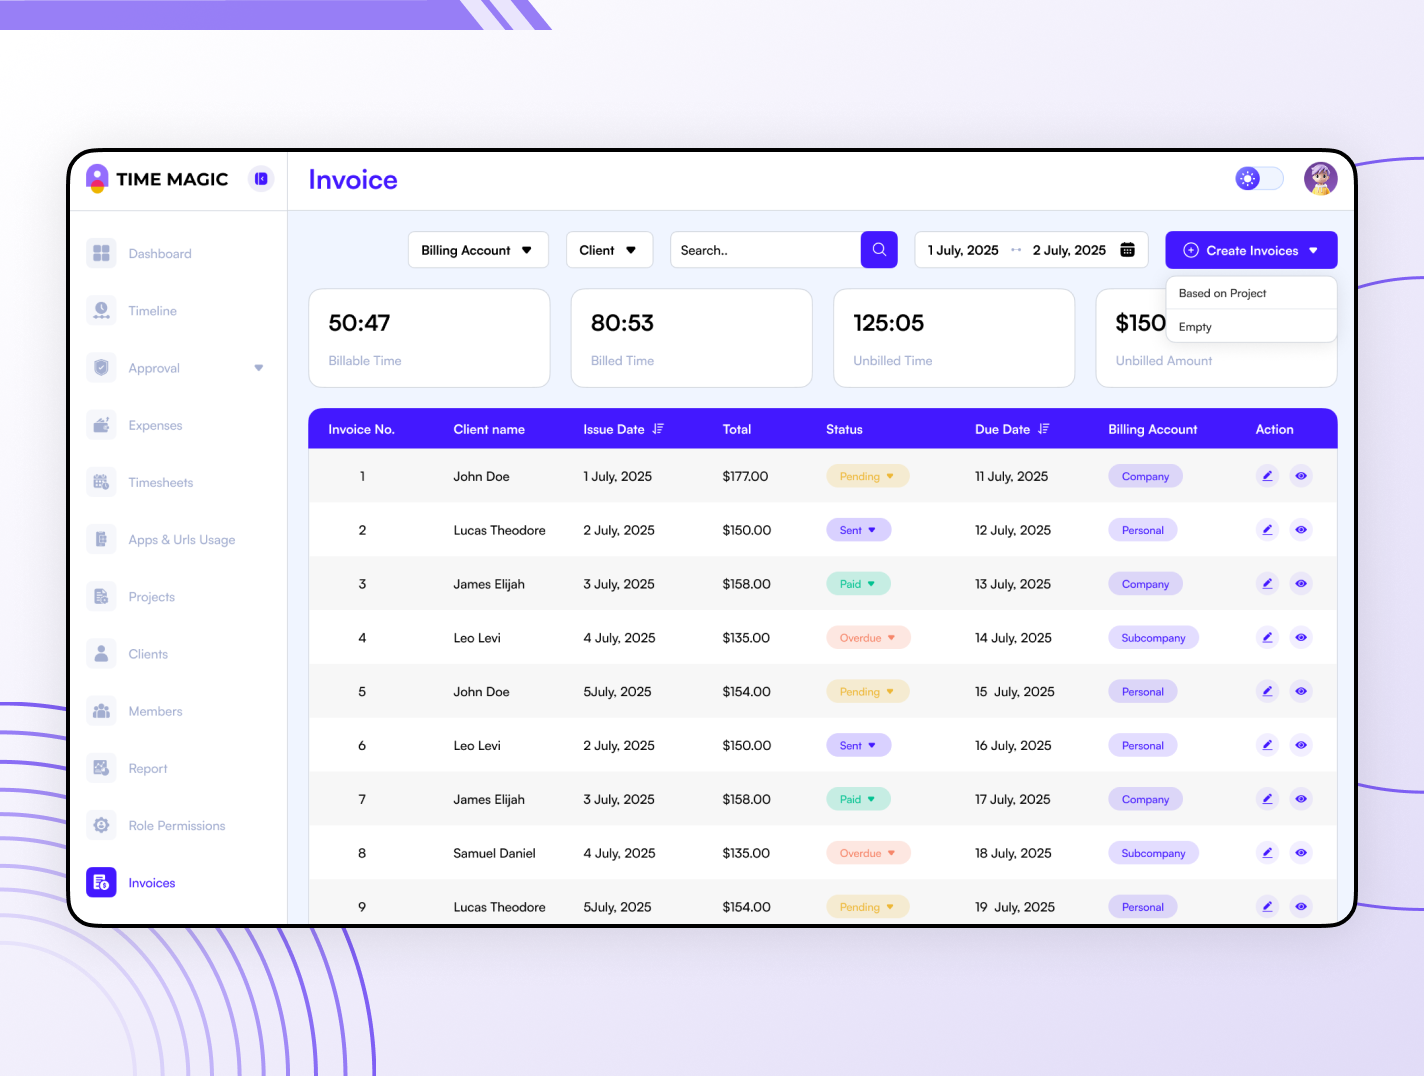View invoice 2 using eye icon
Viewport: 1424px width, 1076px height.
(1301, 530)
